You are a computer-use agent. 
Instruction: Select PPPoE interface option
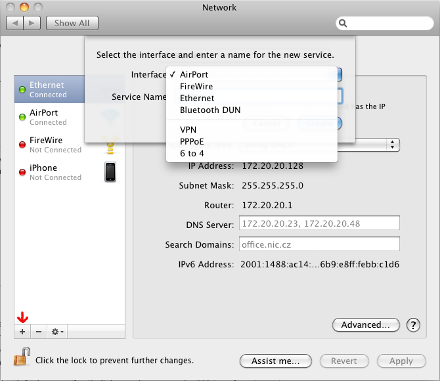pyautogui.click(x=251, y=141)
